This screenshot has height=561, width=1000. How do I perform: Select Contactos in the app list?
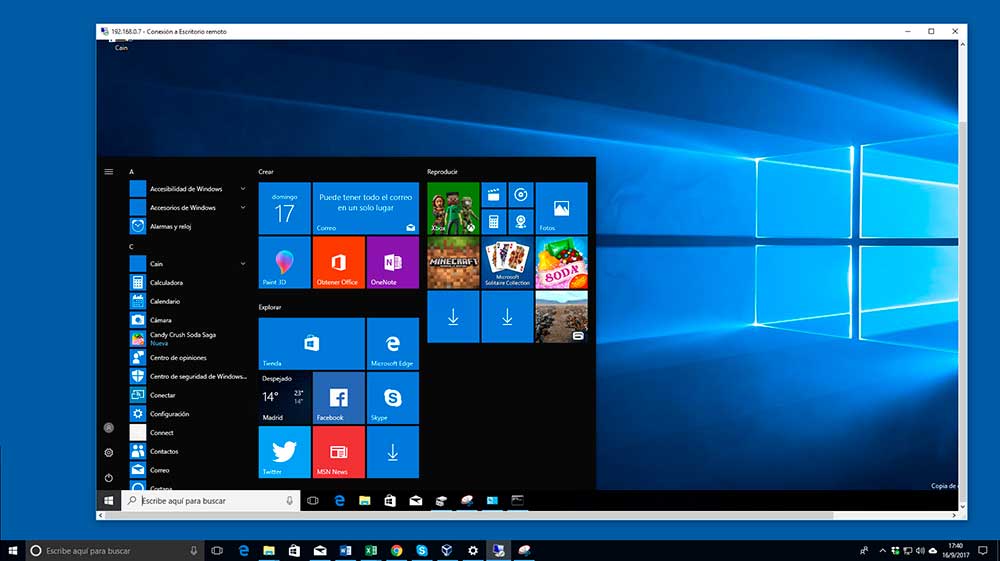click(189, 451)
